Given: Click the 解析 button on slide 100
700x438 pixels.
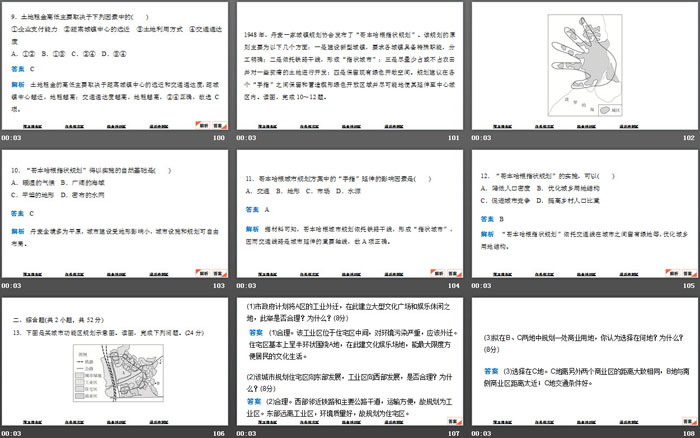Looking at the screenshot, I should 203,125.
